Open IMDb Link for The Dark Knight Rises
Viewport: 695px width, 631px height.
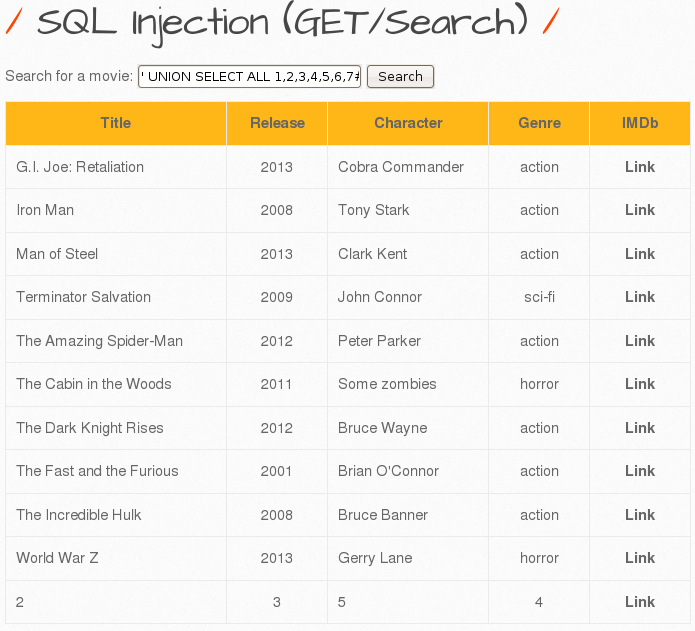640,428
